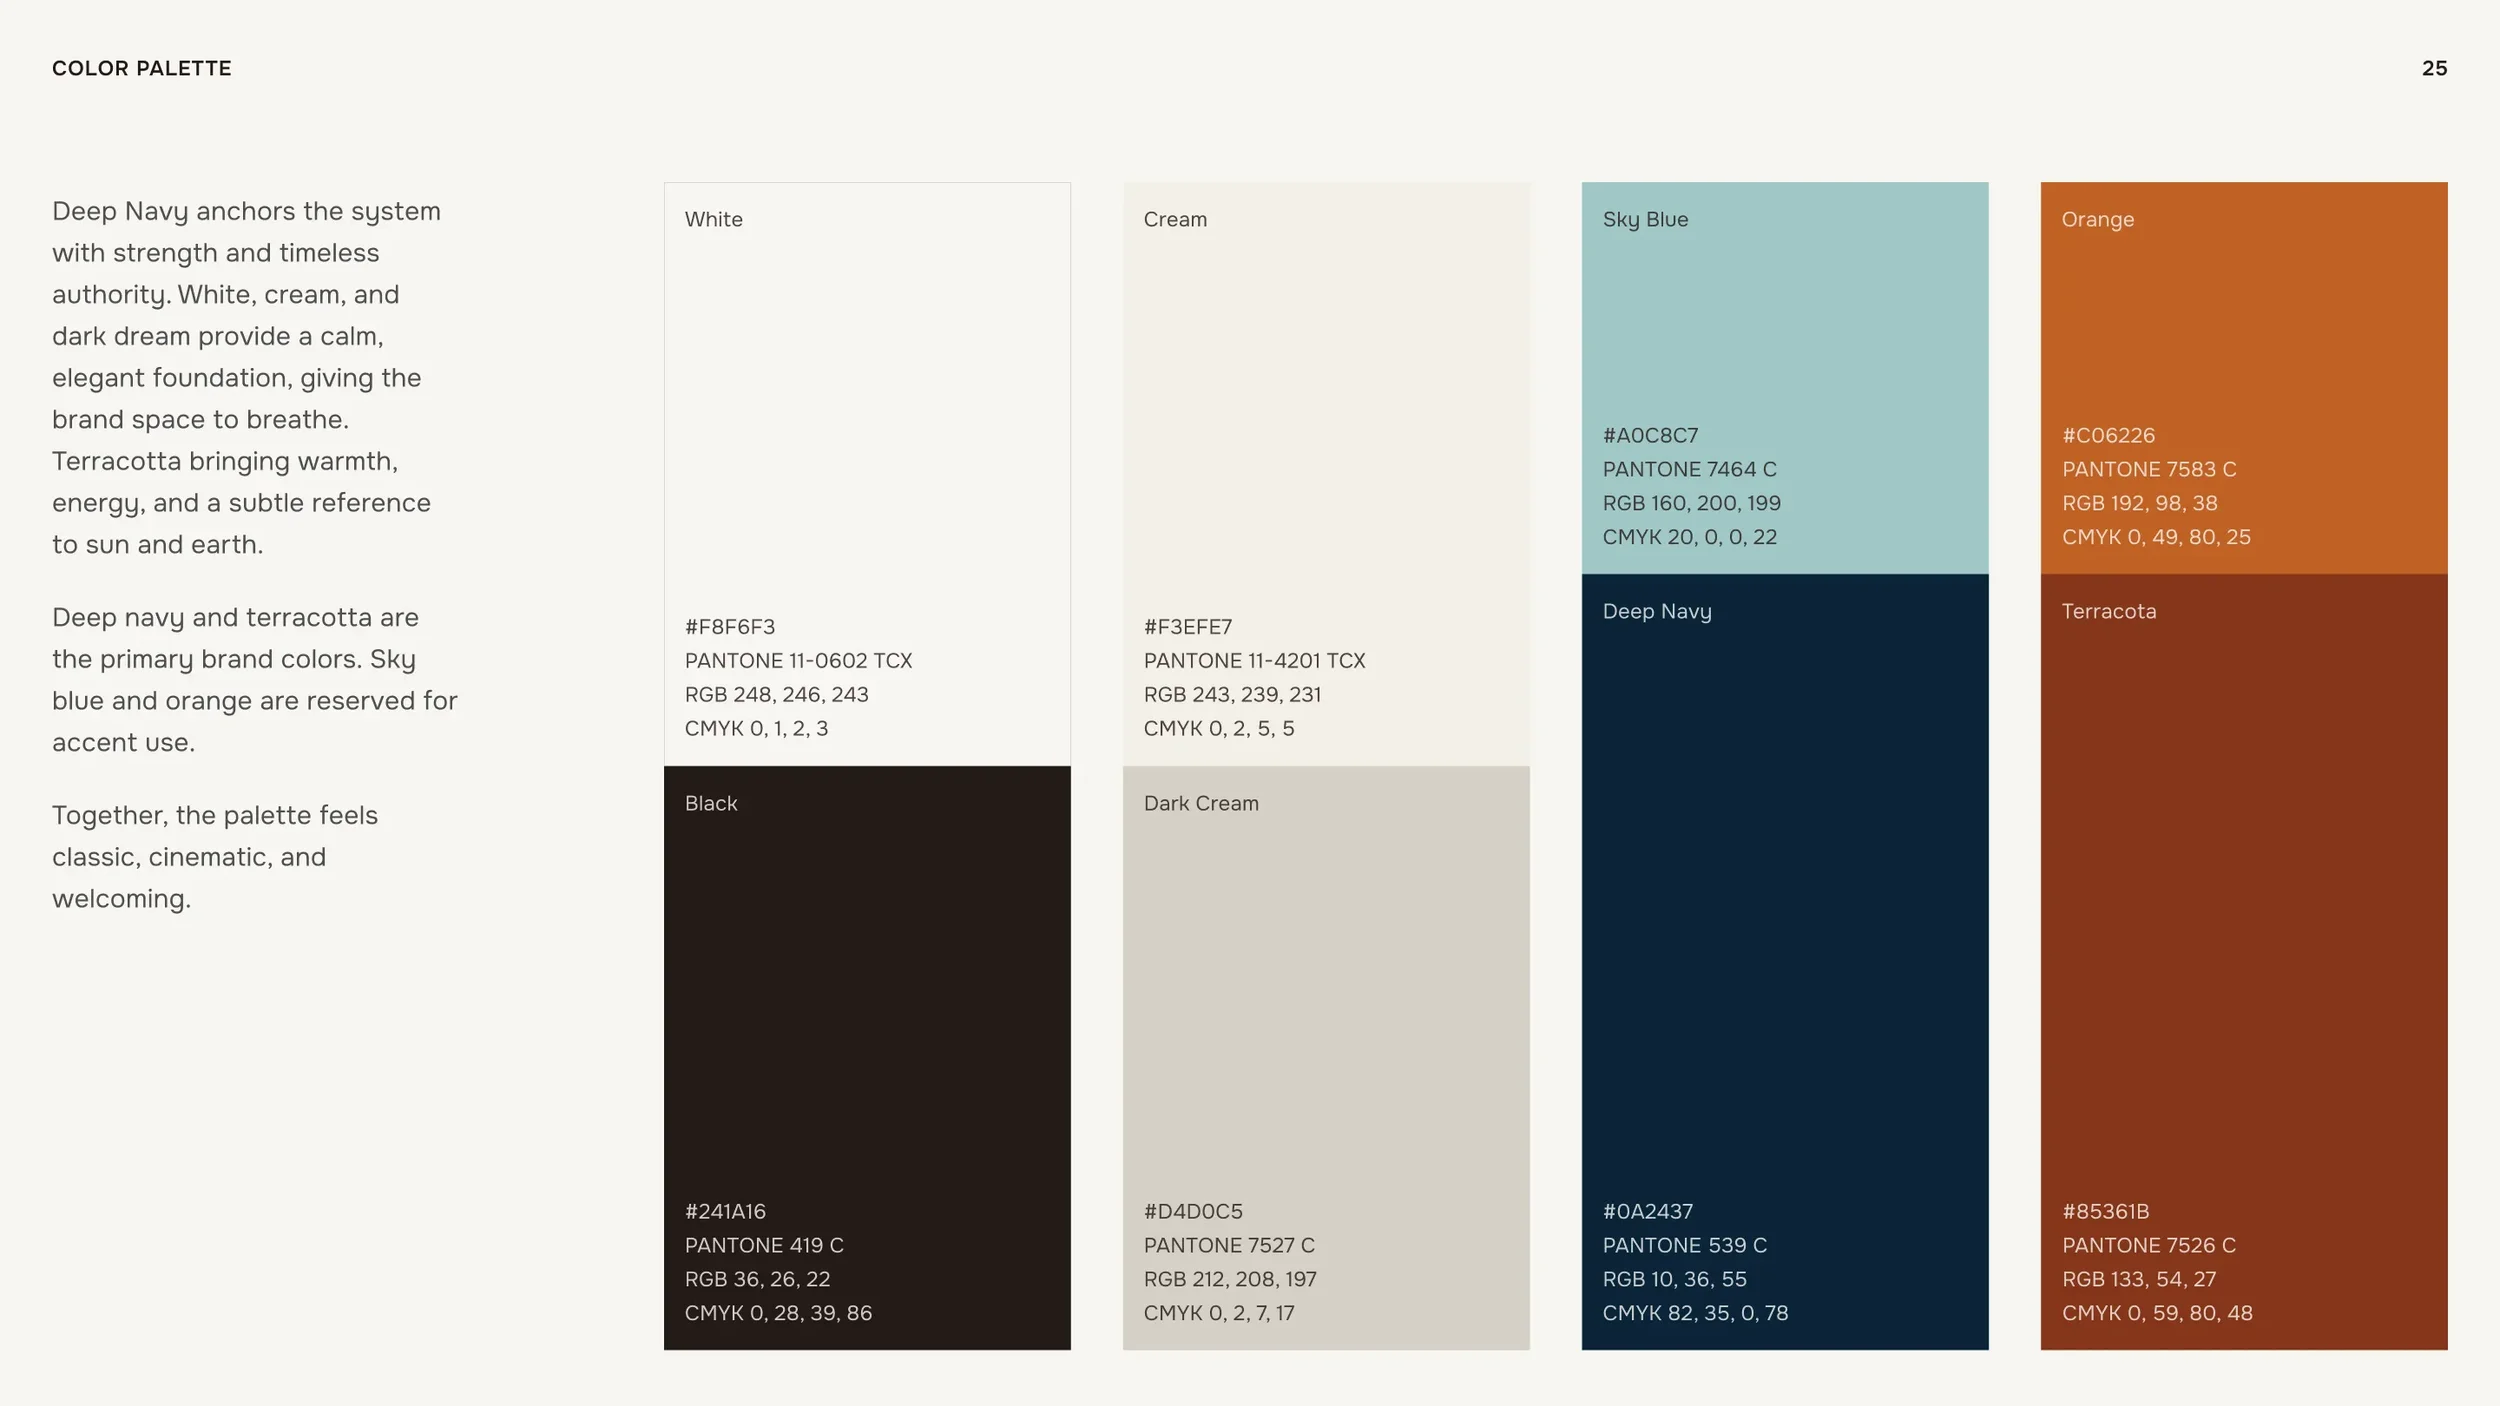Click the hex code #A0C8C7
Image resolution: width=2500 pixels, height=1406 pixels.
tap(1650, 436)
